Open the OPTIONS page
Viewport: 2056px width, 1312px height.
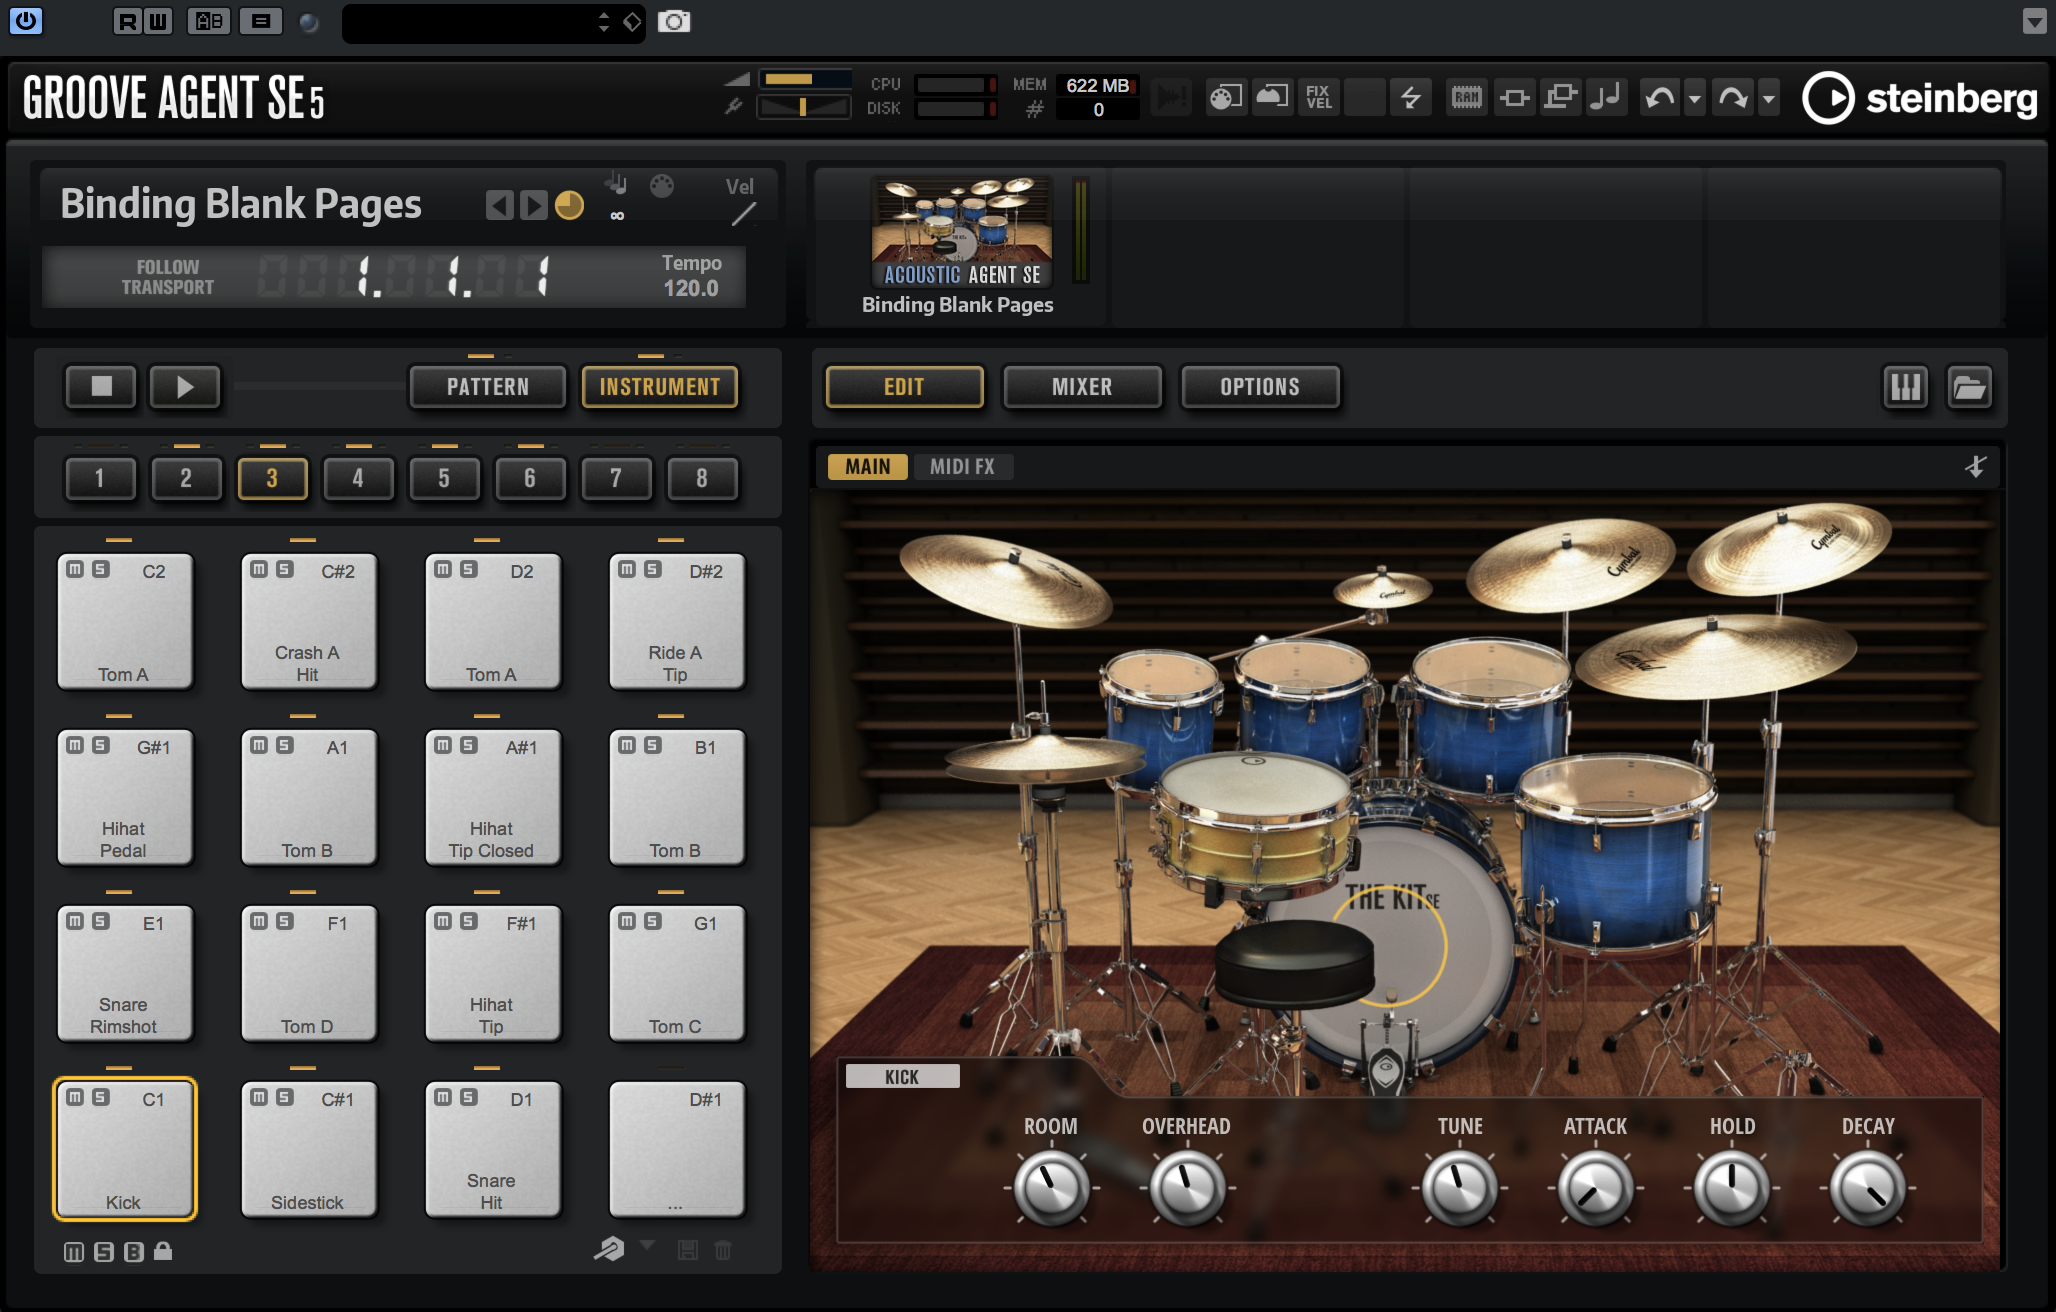click(1260, 387)
